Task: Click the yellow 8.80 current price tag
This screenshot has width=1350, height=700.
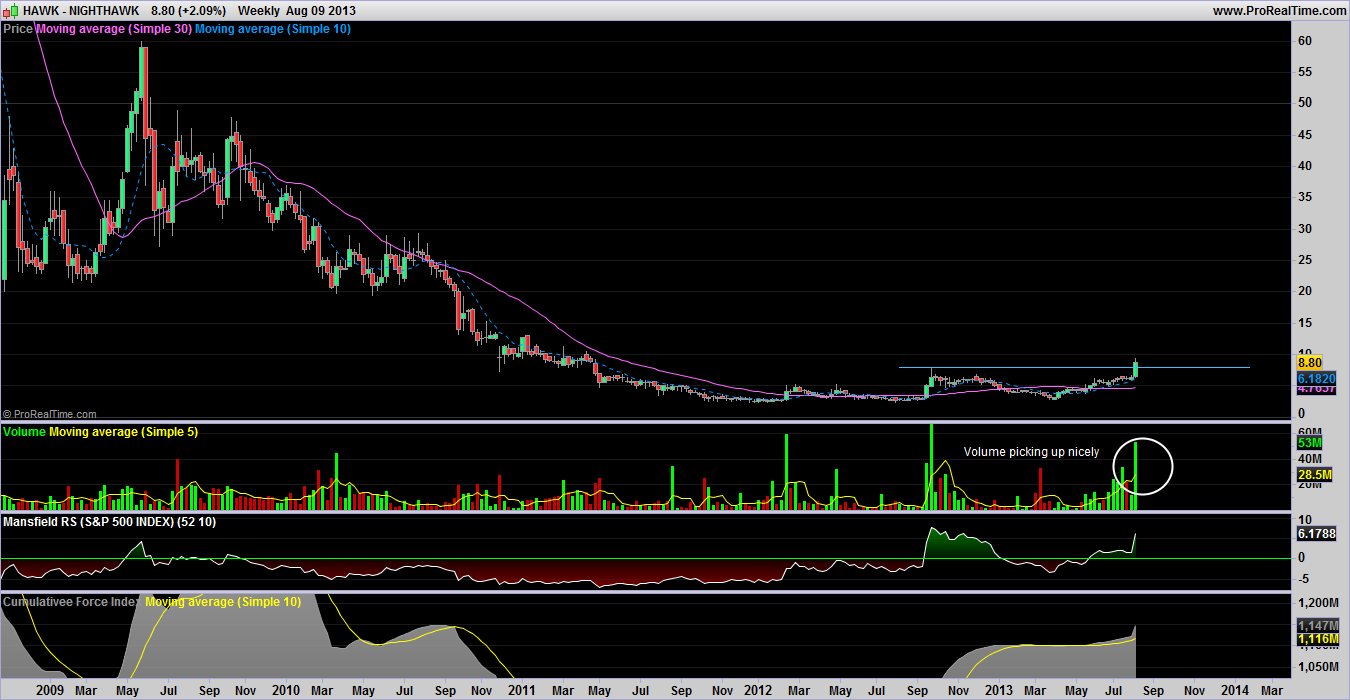Action: [1310, 364]
